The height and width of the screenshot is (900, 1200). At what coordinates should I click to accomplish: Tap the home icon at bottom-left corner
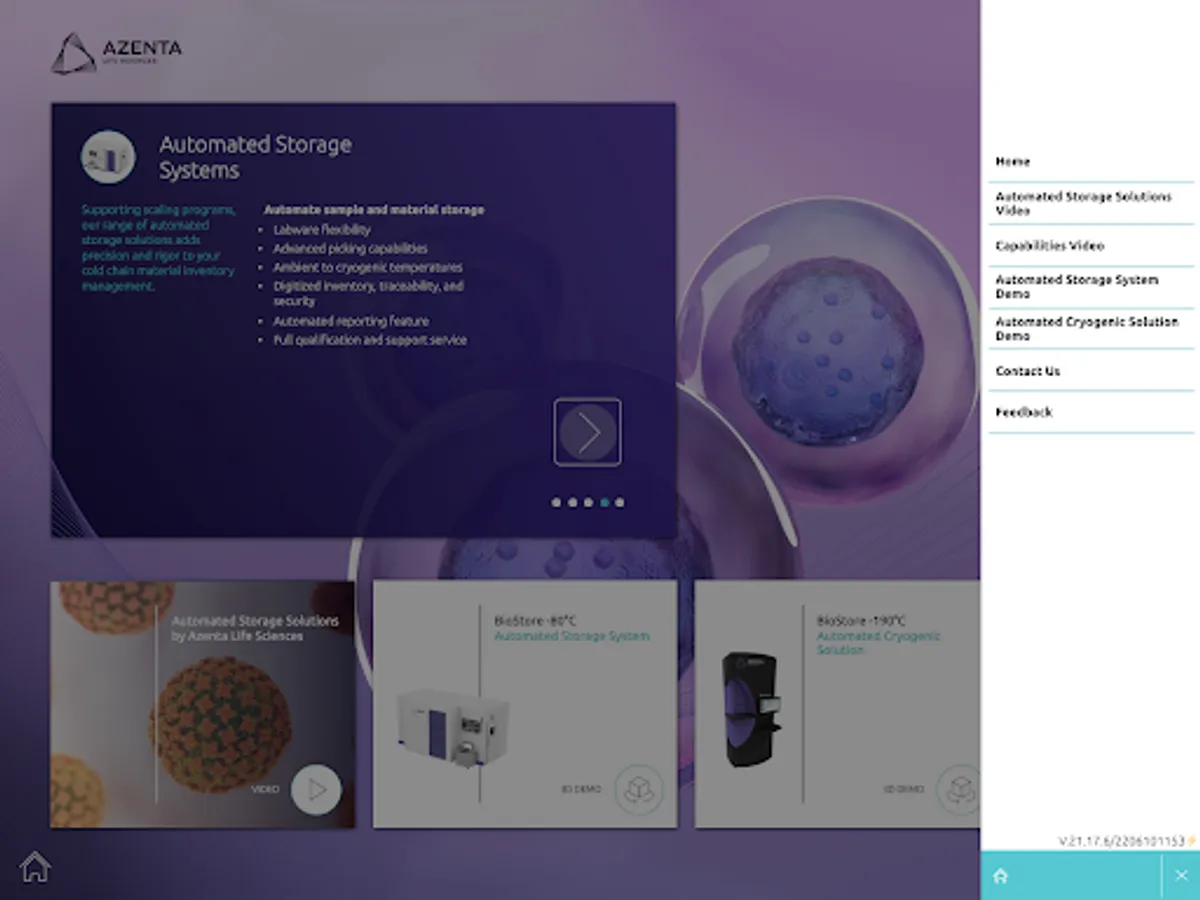[x=35, y=866]
